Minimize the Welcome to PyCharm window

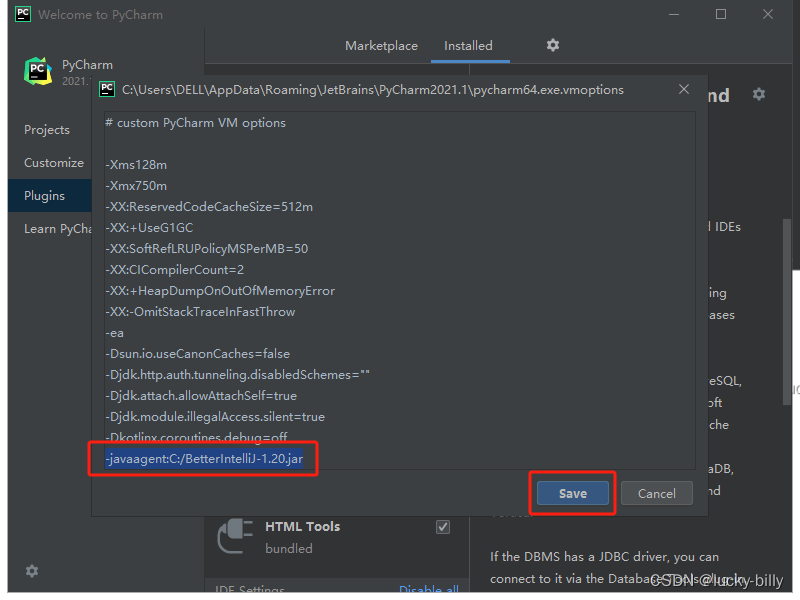pyautogui.click(x=674, y=14)
